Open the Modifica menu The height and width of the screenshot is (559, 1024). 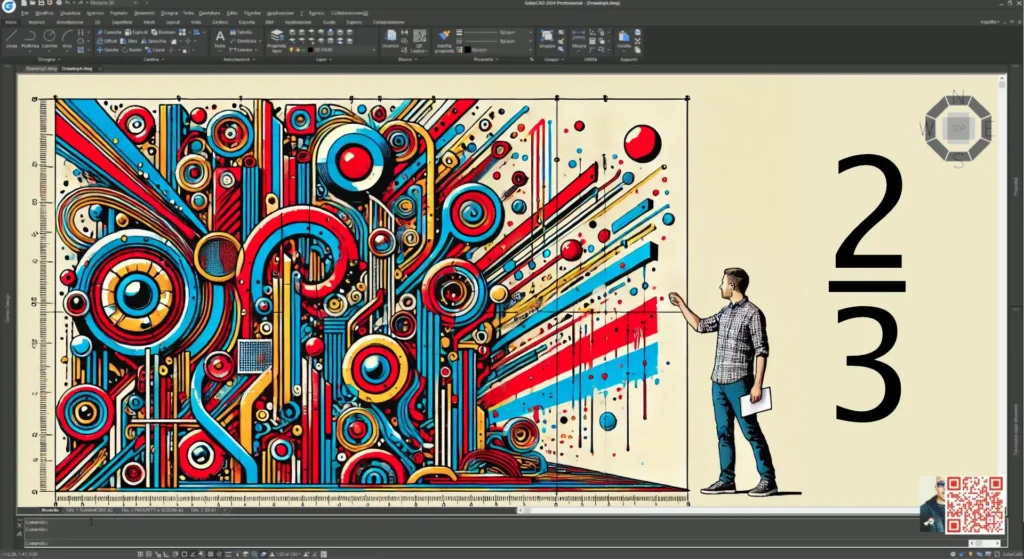[44, 13]
